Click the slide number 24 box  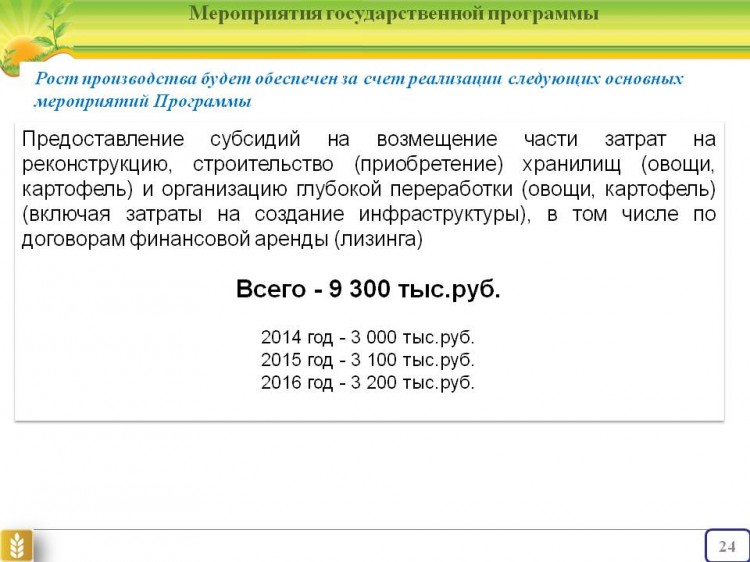click(x=727, y=546)
